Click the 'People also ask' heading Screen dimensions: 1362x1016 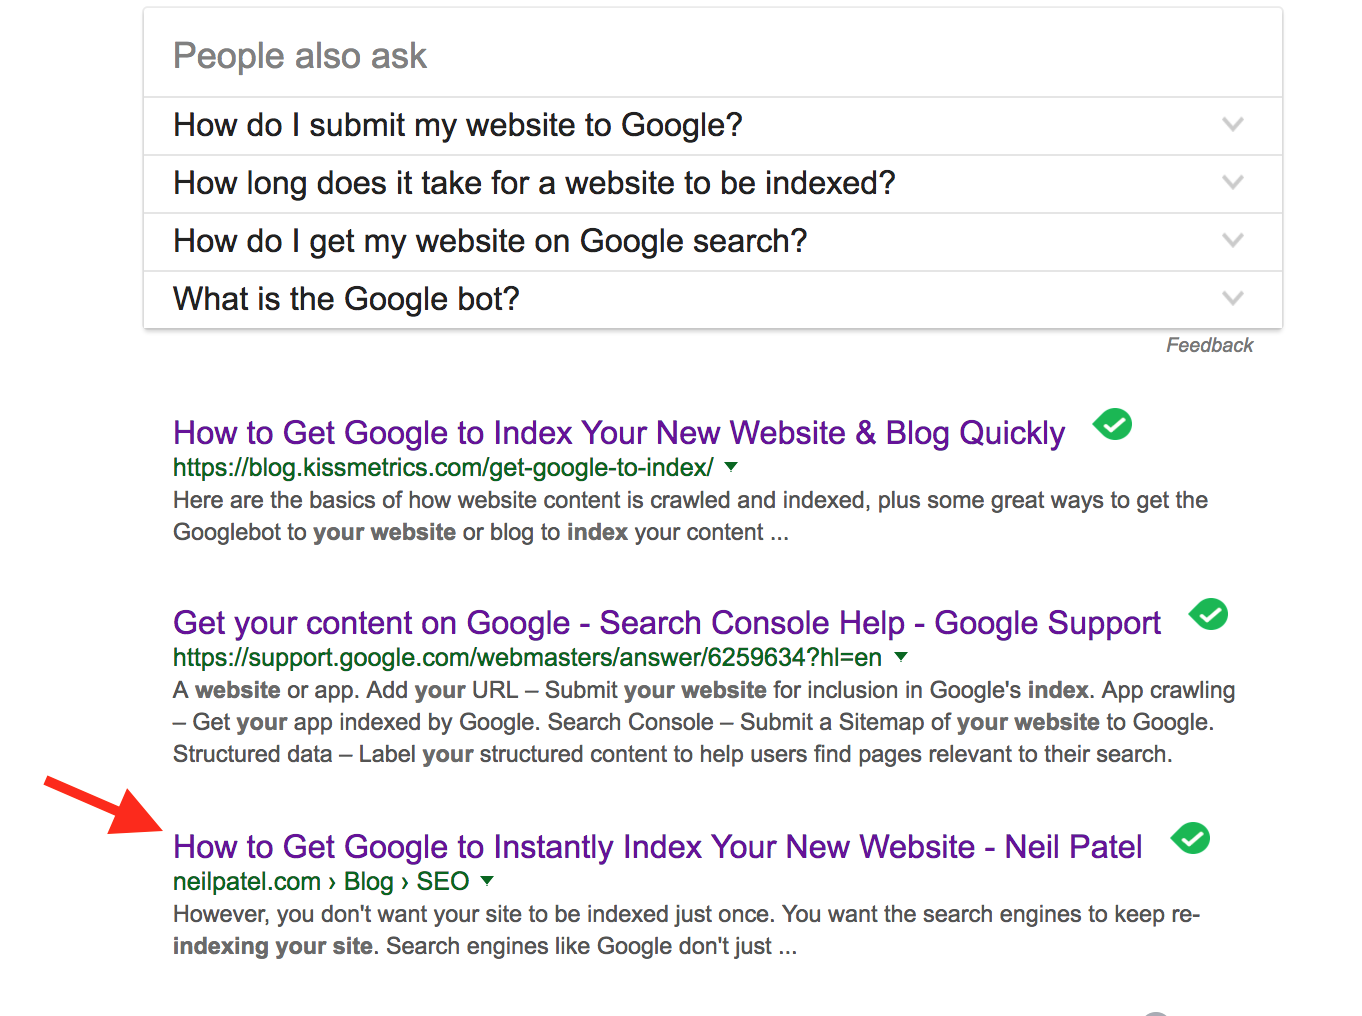point(300,56)
